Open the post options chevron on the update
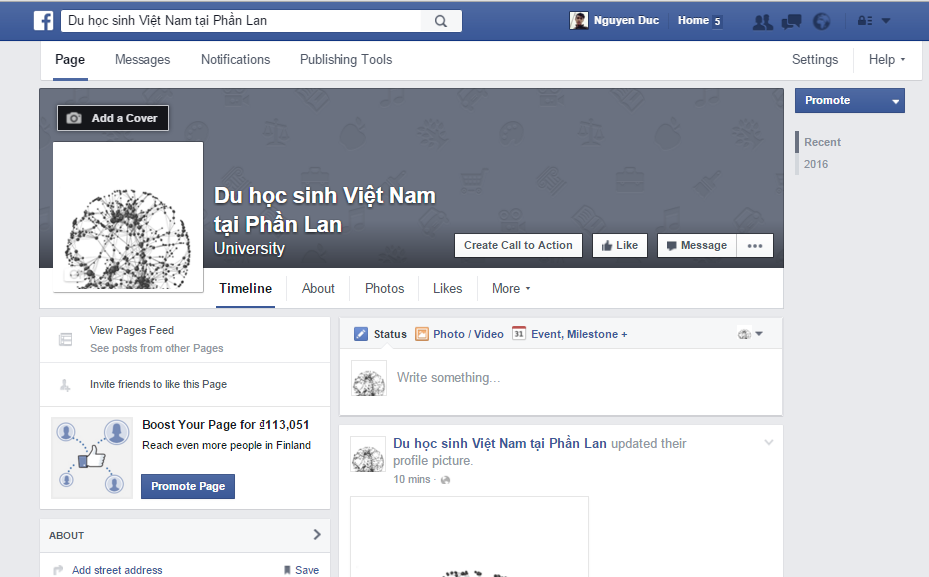The height and width of the screenshot is (577, 929). 768,443
